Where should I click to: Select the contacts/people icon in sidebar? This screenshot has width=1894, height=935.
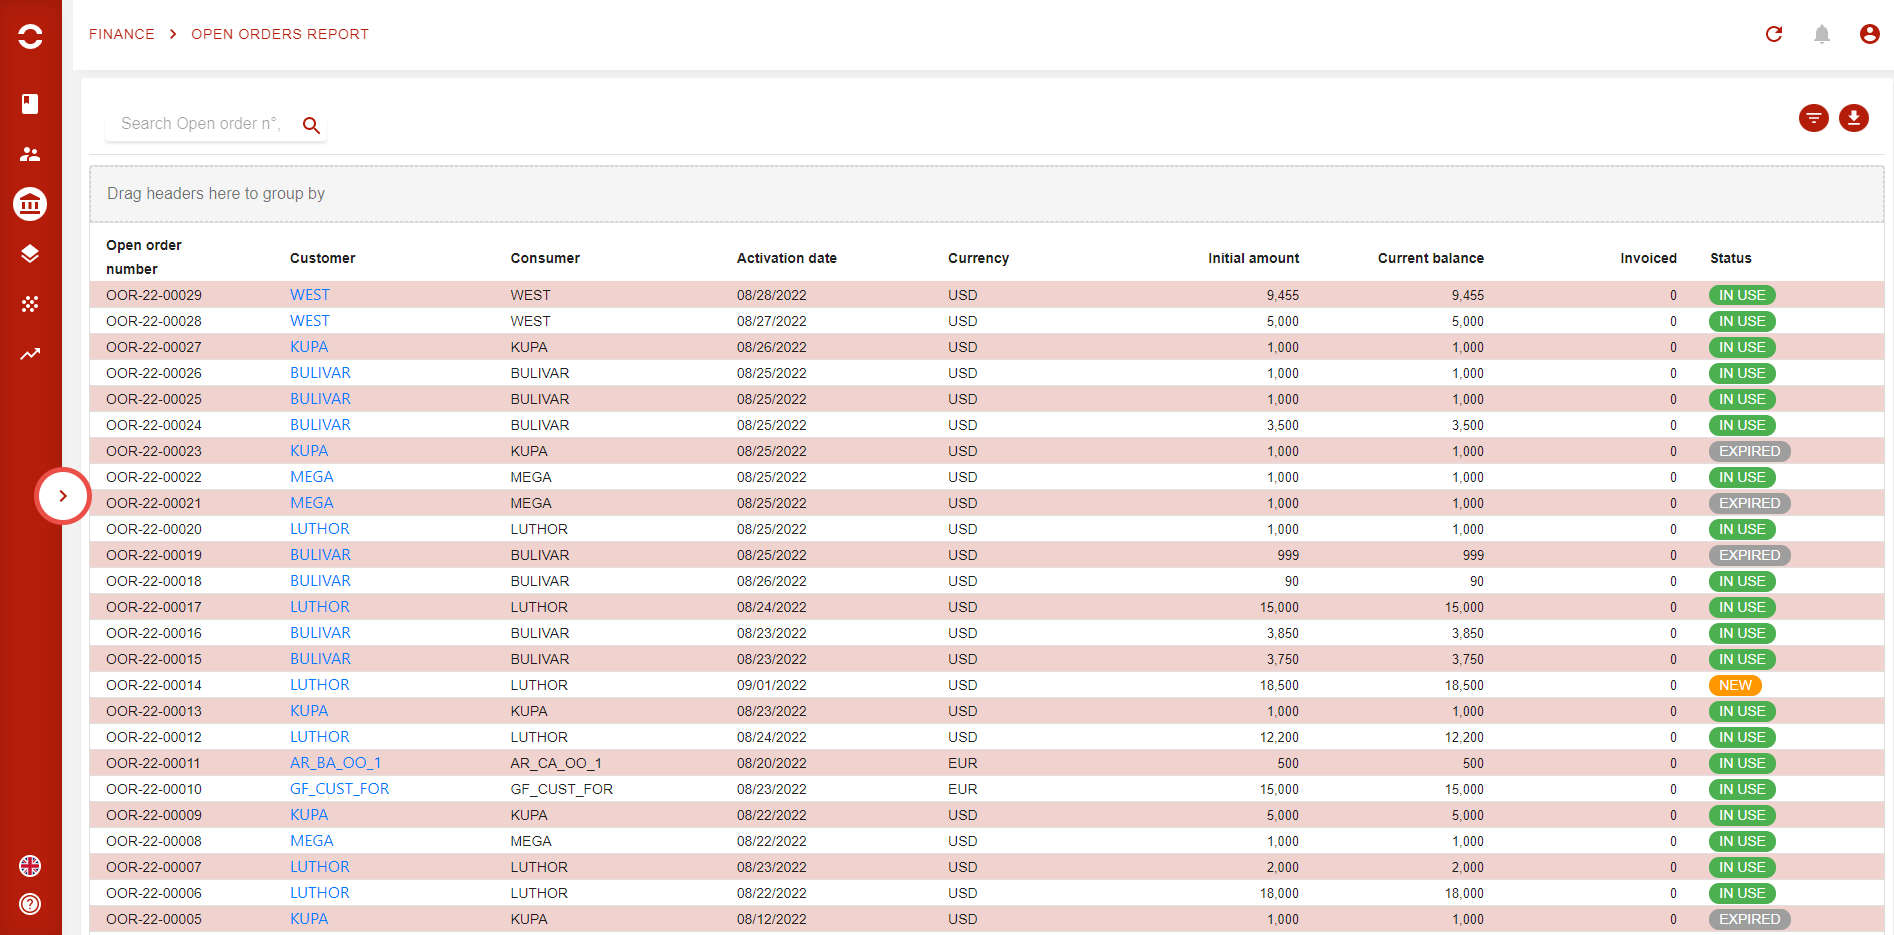point(30,154)
